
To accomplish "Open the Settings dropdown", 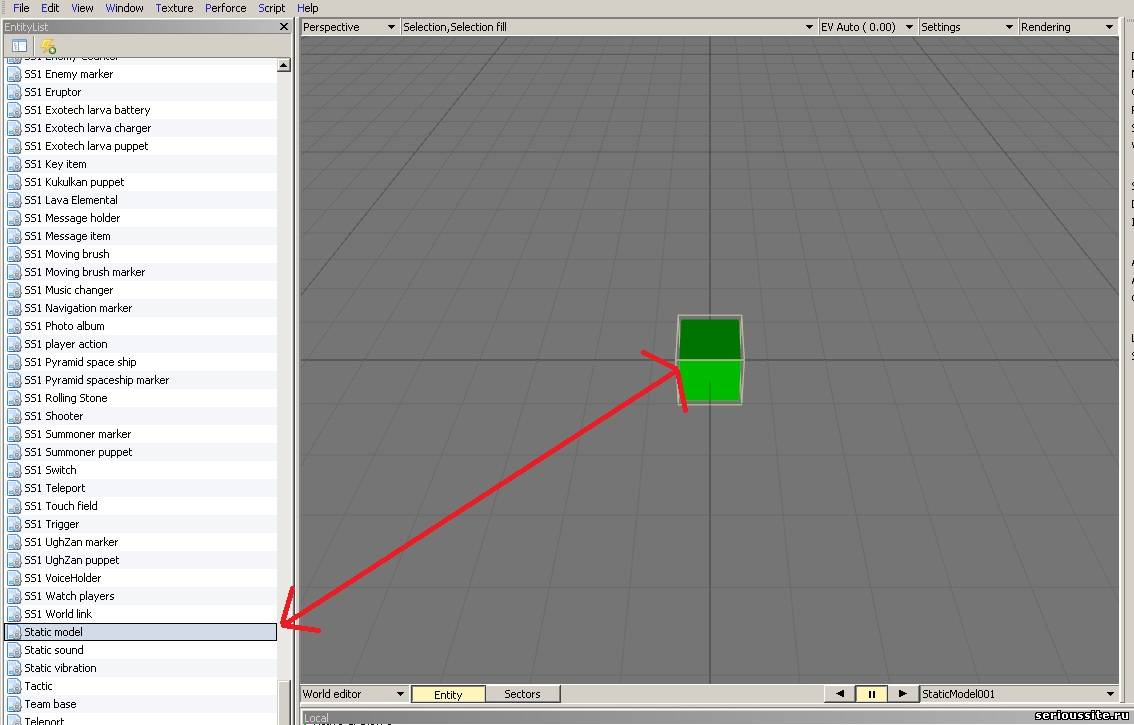I will click(967, 27).
